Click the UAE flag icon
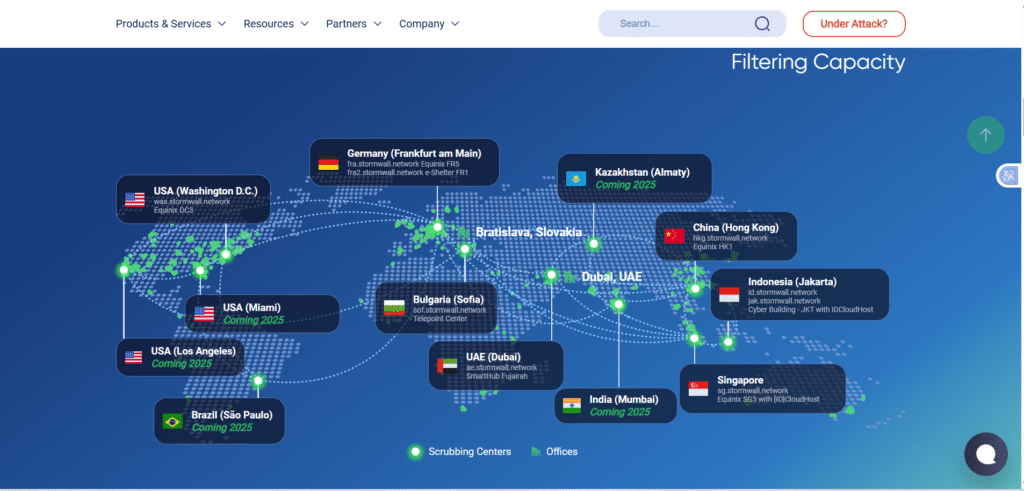Image resolution: width=1024 pixels, height=491 pixels. pos(447,365)
